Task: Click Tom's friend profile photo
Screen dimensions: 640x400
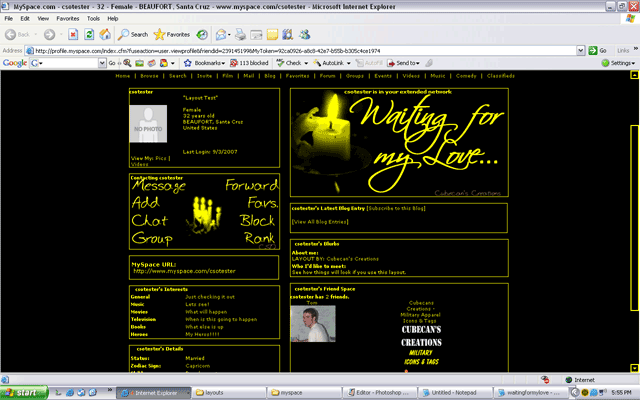Action: (313, 324)
